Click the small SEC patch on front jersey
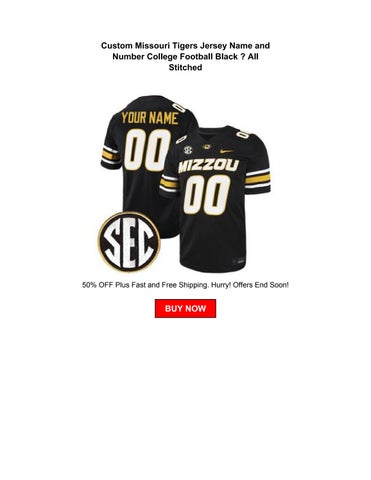The width and height of the screenshot is (371, 480). coord(188,150)
